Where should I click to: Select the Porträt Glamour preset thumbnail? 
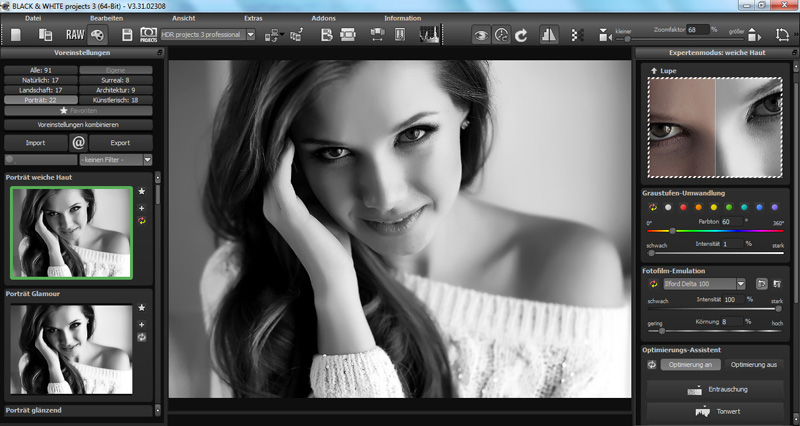point(70,350)
